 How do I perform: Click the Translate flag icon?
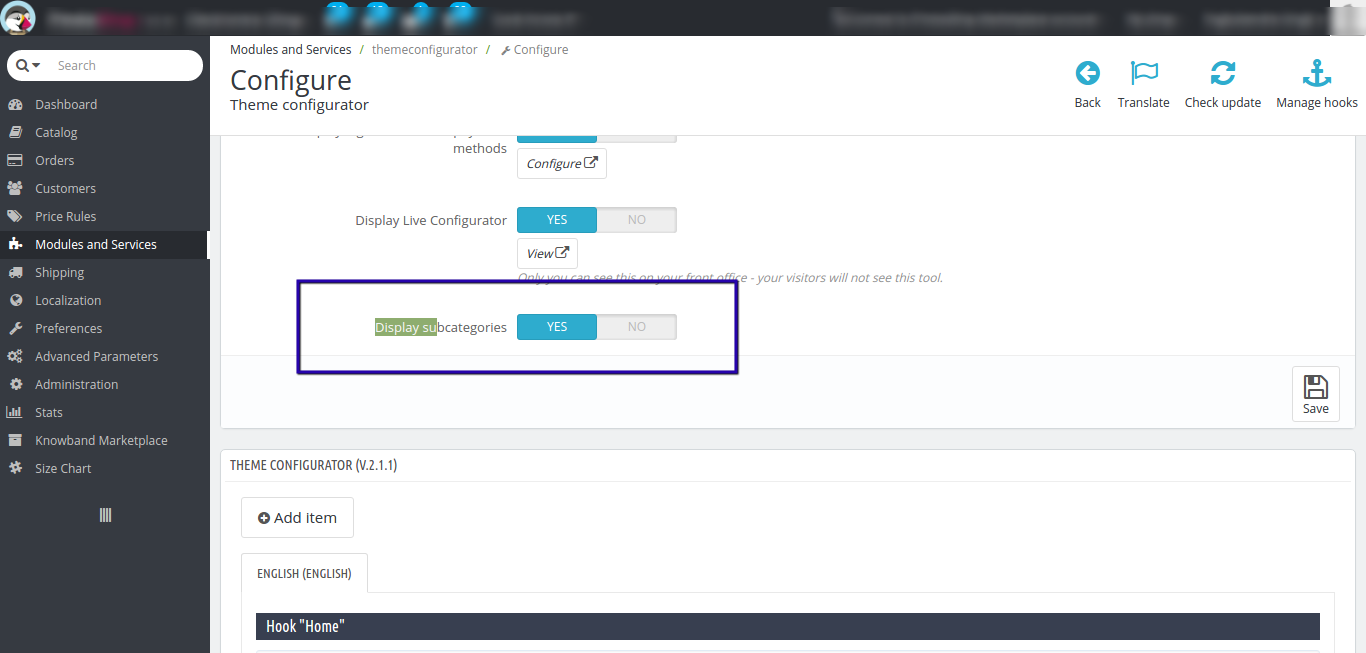[1144, 74]
